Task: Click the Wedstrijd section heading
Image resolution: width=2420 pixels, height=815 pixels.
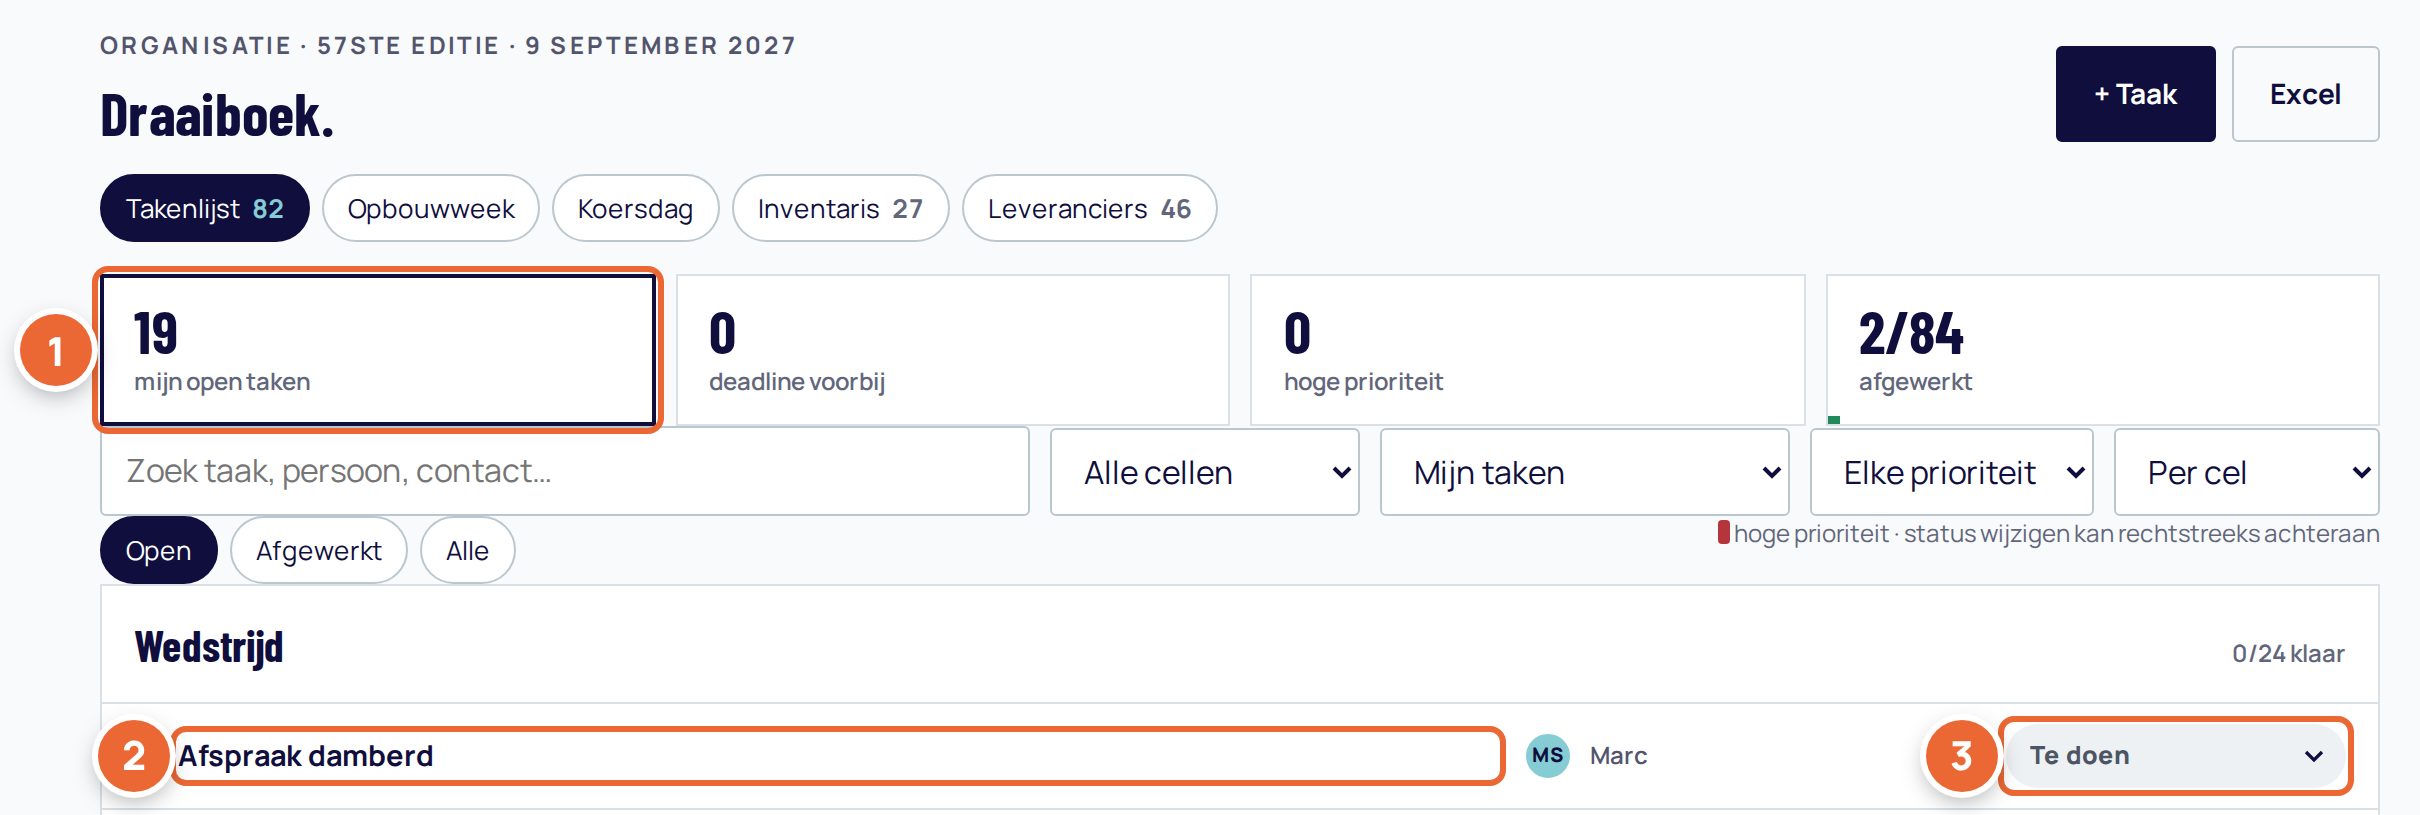Action: click(209, 647)
